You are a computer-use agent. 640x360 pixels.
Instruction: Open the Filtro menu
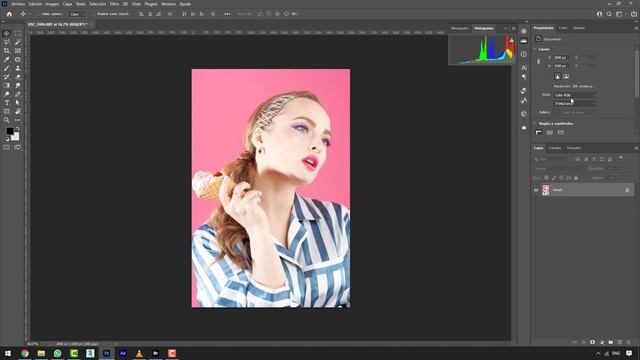(x=114, y=4)
